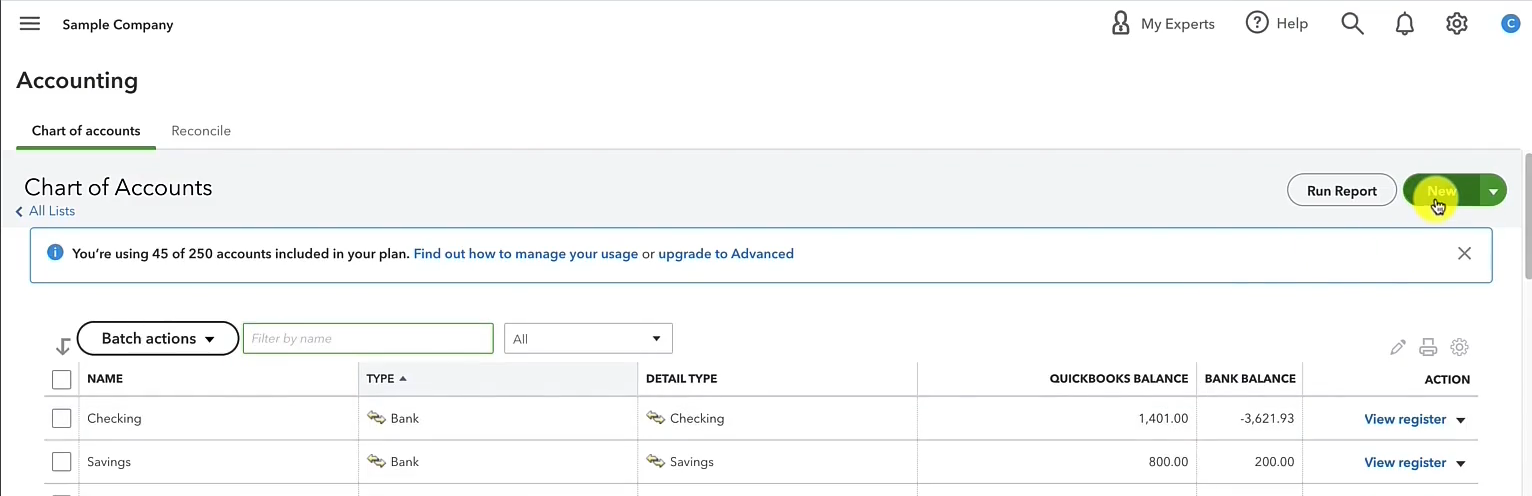Open 'Find out how to manage your usage' link

525,254
